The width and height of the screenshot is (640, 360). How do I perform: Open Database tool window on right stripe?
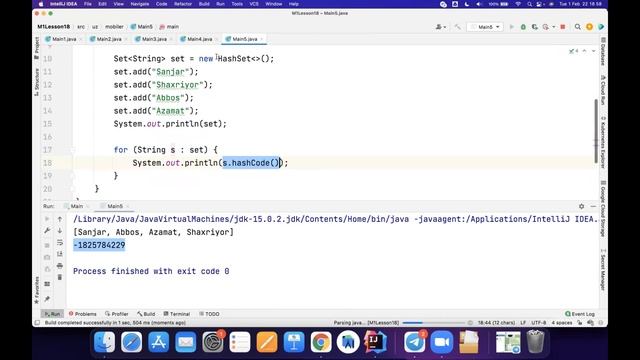tap(603, 51)
